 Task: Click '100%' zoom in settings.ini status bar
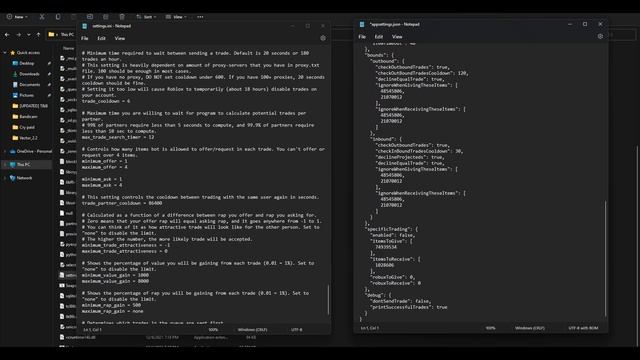click(213, 329)
